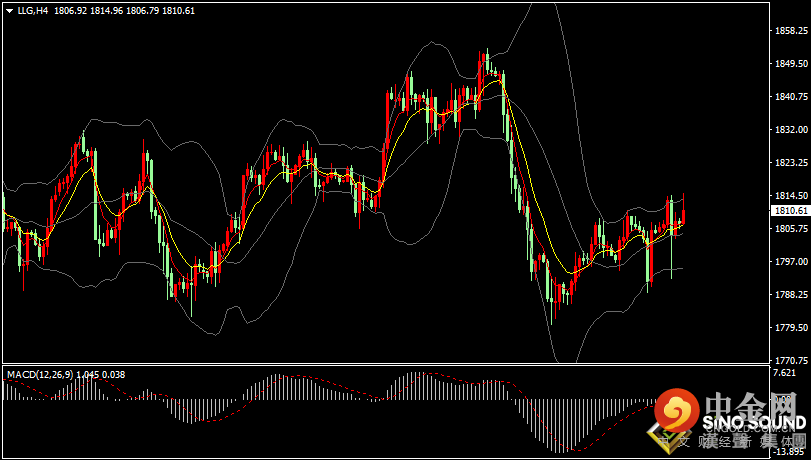This screenshot has height=460, width=811.
Task: Click the highlighted current price label 1810.61
Action: click(x=790, y=211)
